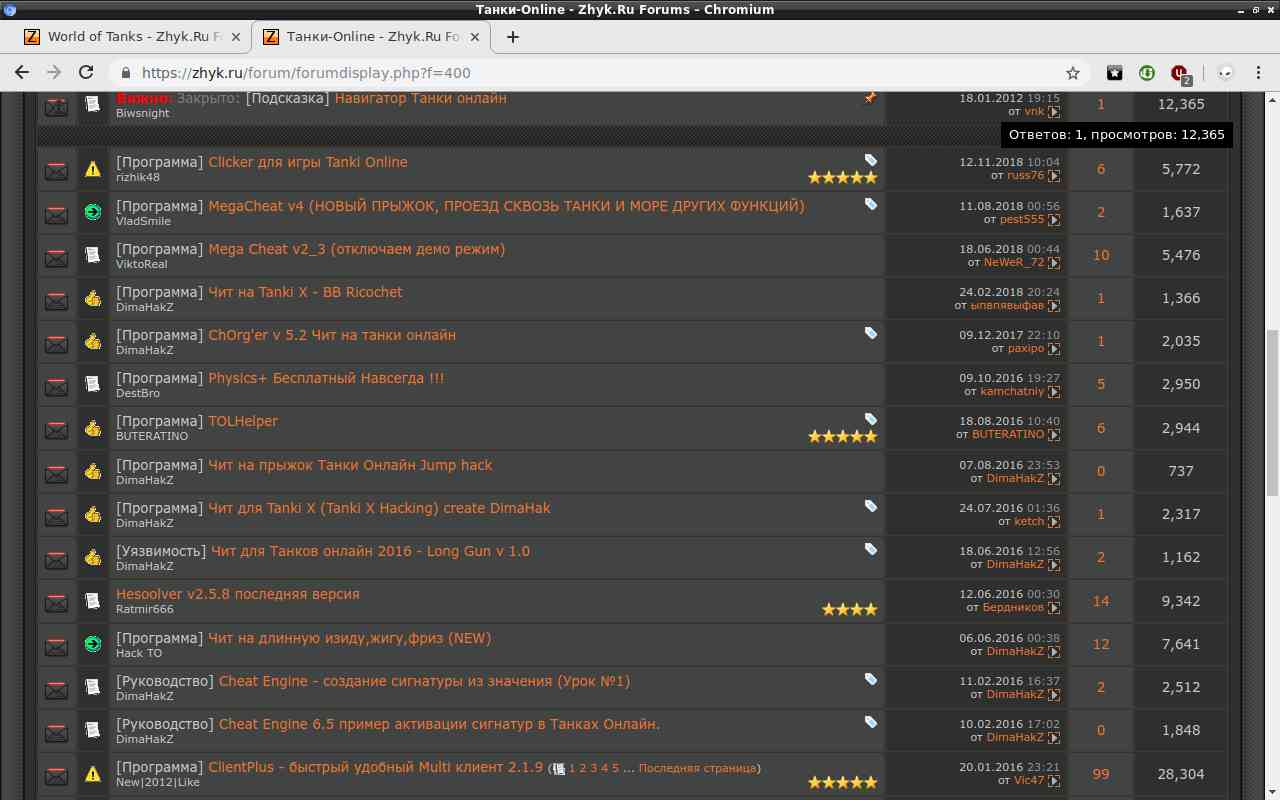Click the envelope icon beside Hesoolver thread
The height and width of the screenshot is (800, 1280).
[57, 601]
